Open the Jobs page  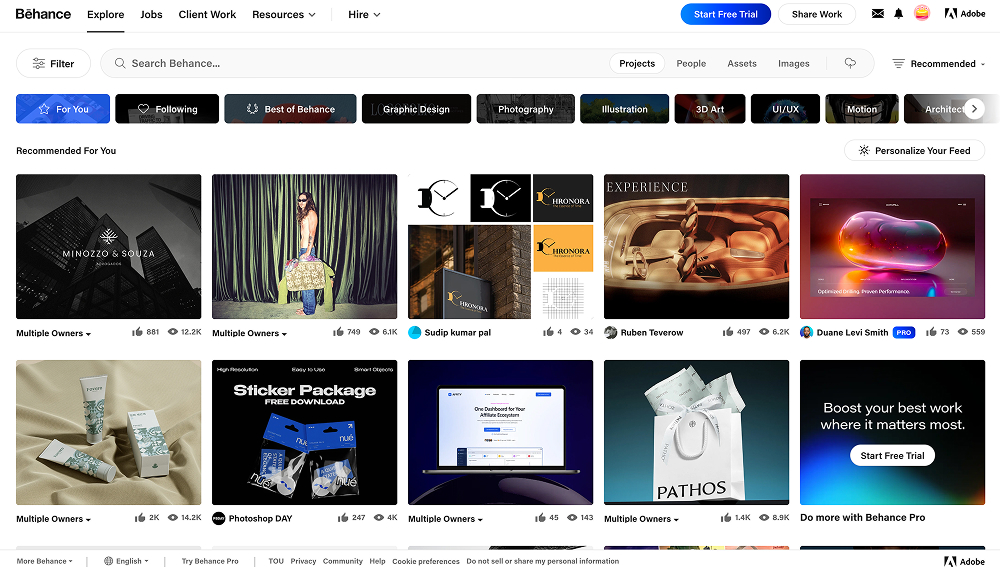151,14
